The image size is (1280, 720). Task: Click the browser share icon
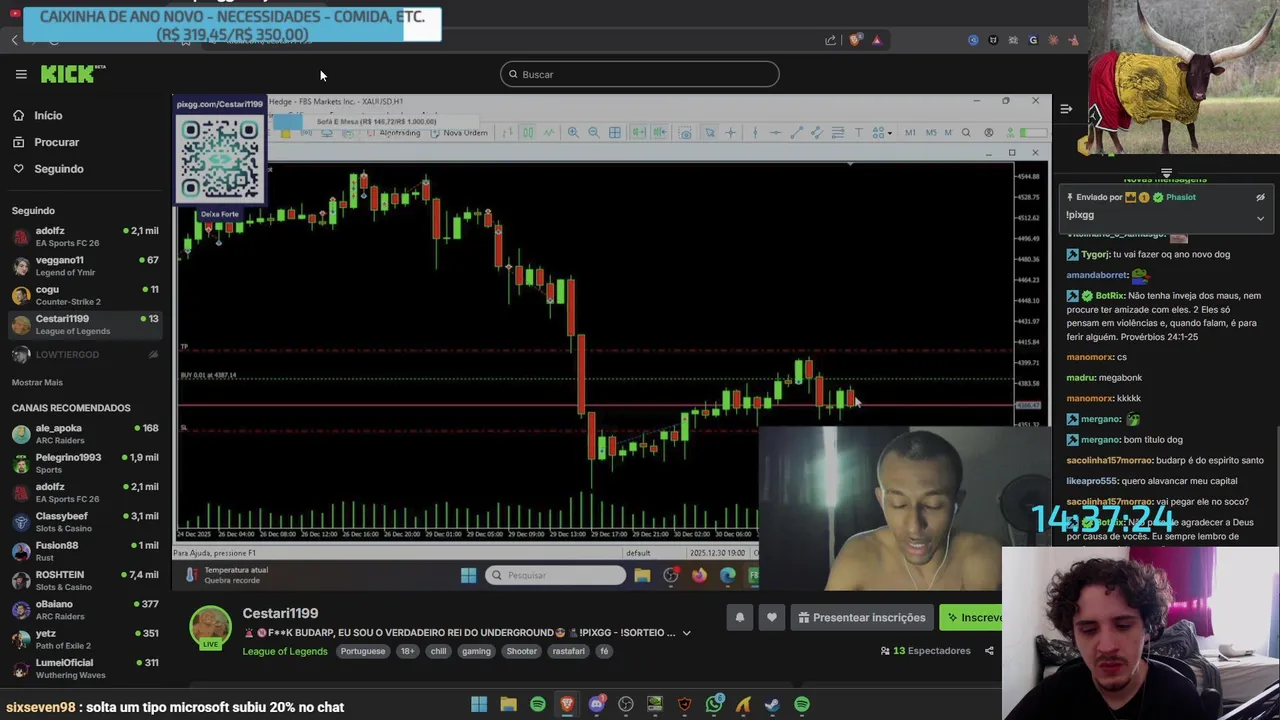pos(830,40)
